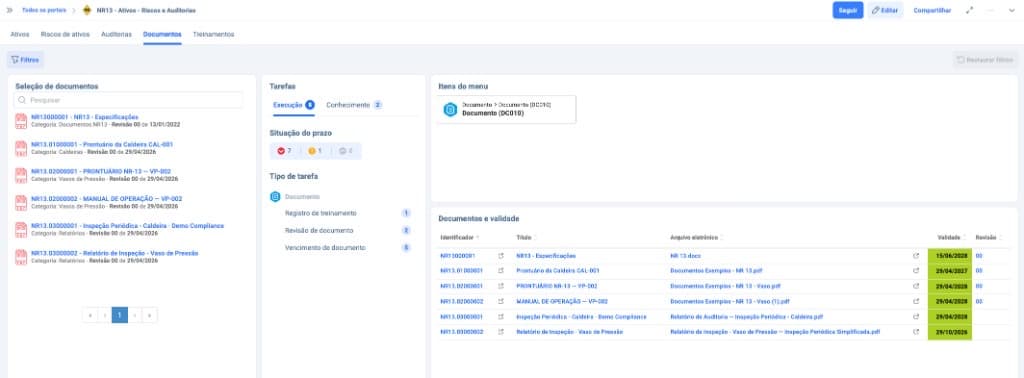
Task: Sort table by Arquivo eletrônico column
Action: 697,237
